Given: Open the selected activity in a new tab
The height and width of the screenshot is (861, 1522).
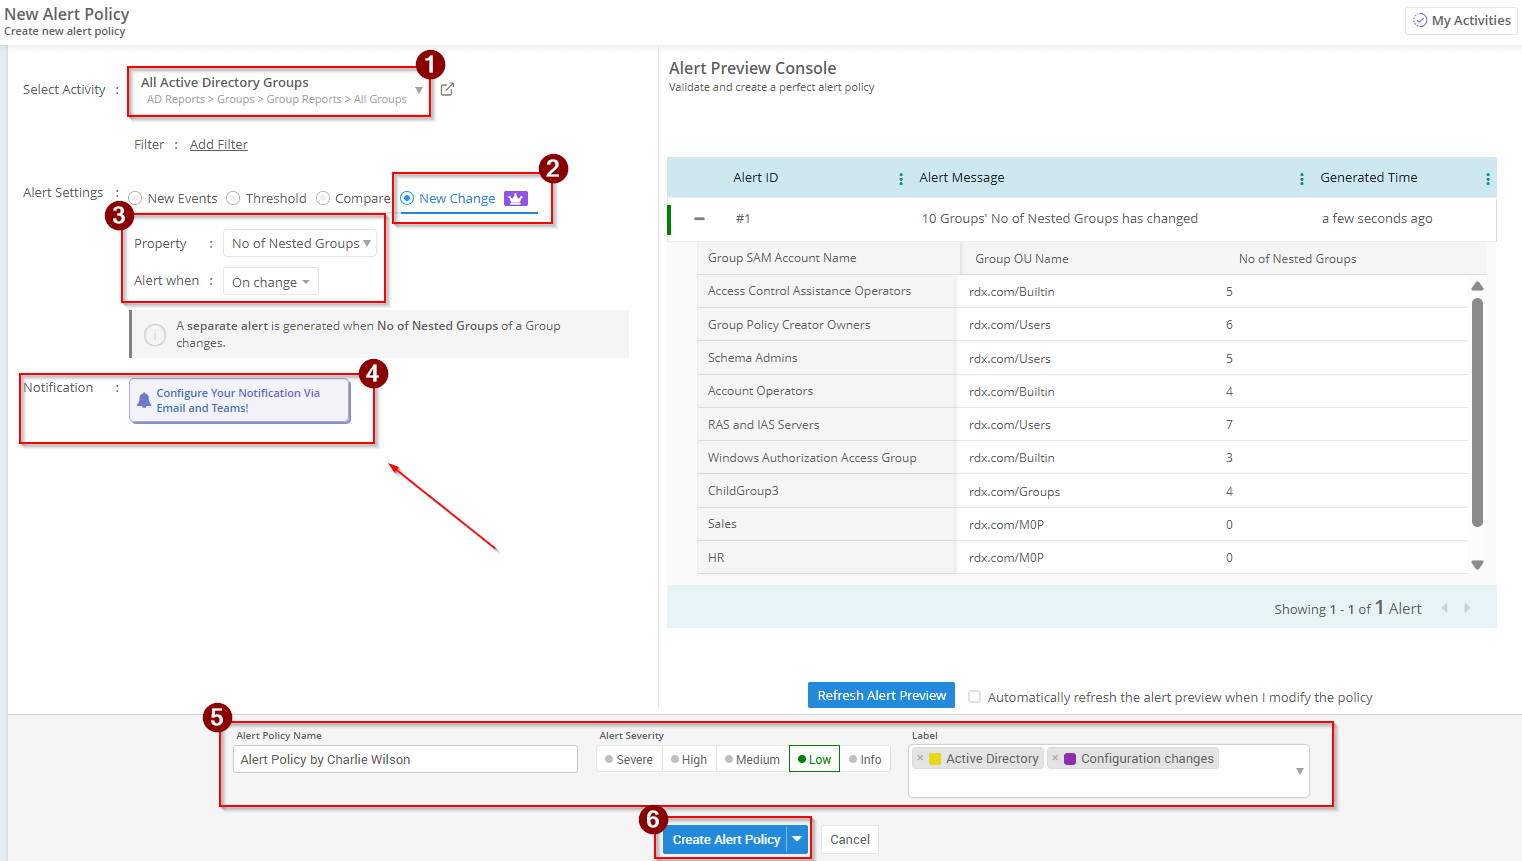Looking at the screenshot, I should click(446, 88).
